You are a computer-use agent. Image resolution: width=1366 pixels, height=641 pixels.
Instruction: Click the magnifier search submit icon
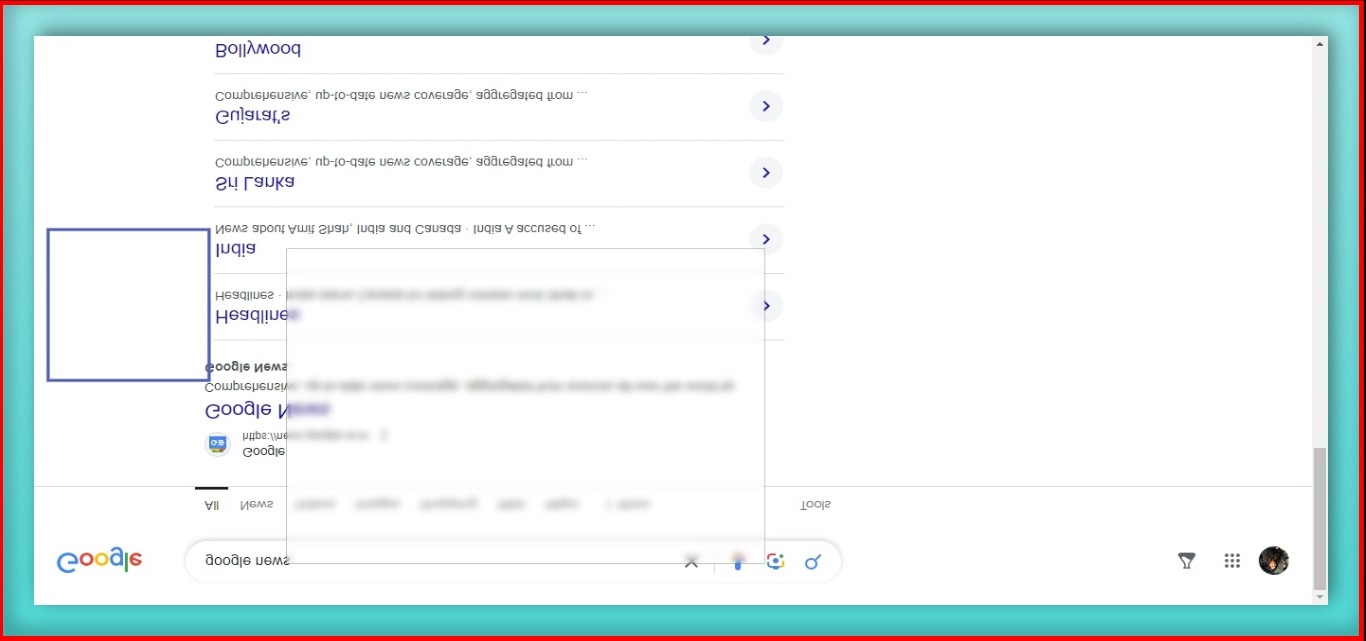click(x=813, y=561)
